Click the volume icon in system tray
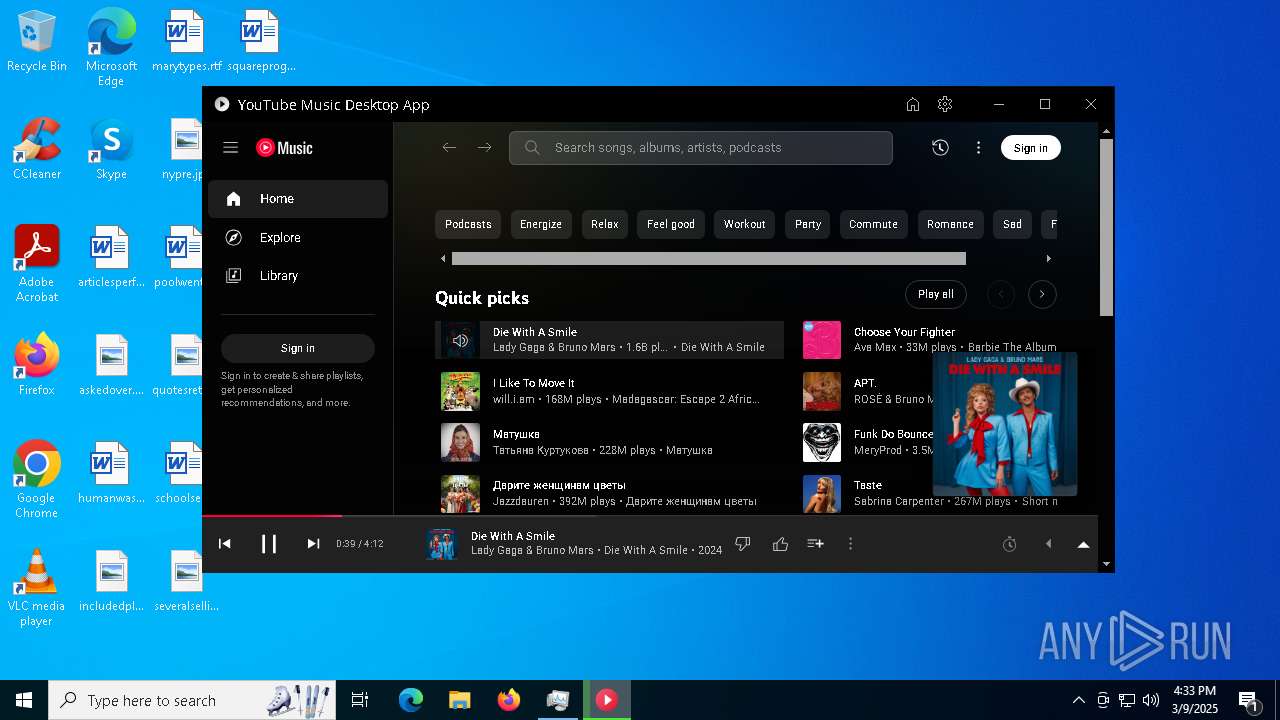This screenshot has height=720, width=1280. (1151, 700)
